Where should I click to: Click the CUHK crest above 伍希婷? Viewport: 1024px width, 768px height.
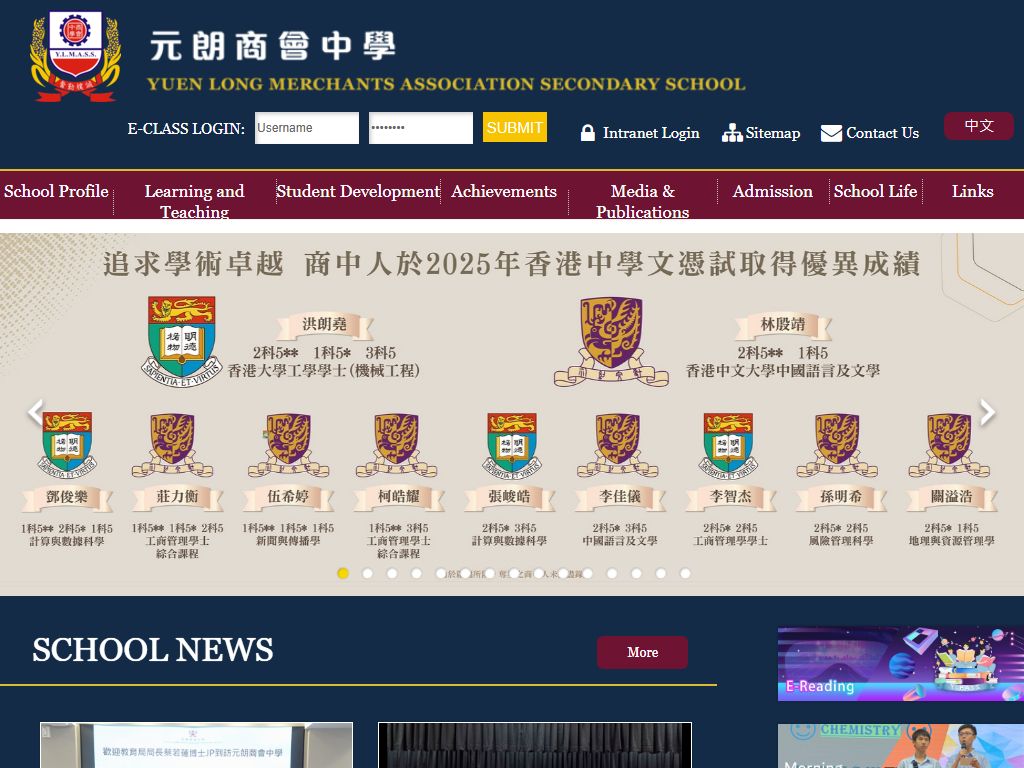(288, 445)
